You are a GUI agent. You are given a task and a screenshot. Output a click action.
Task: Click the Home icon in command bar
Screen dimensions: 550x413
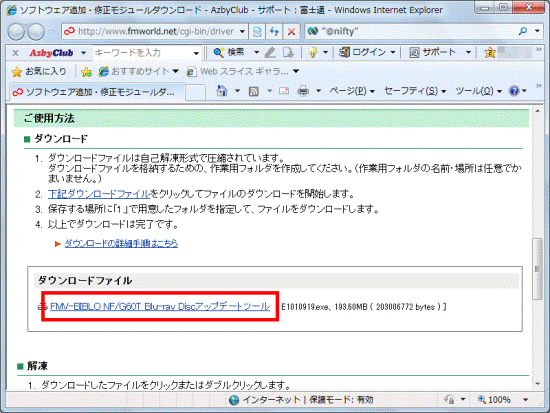click(222, 91)
